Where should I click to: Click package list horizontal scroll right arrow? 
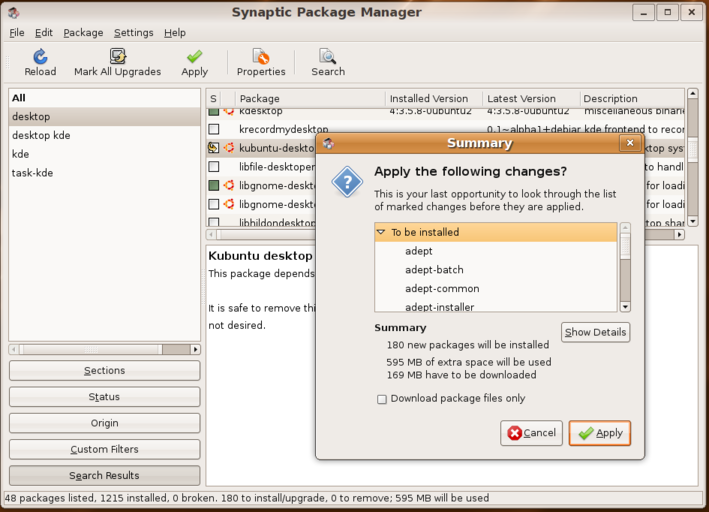pyautogui.click(x=679, y=234)
